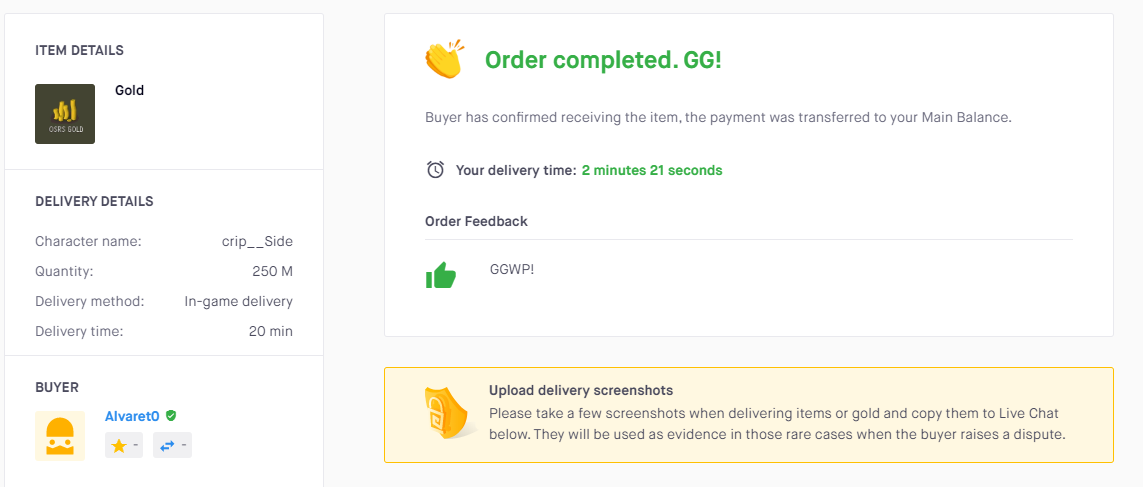Click the Order Feedback section label
Viewport: 1143px width, 487px height.
(477, 221)
